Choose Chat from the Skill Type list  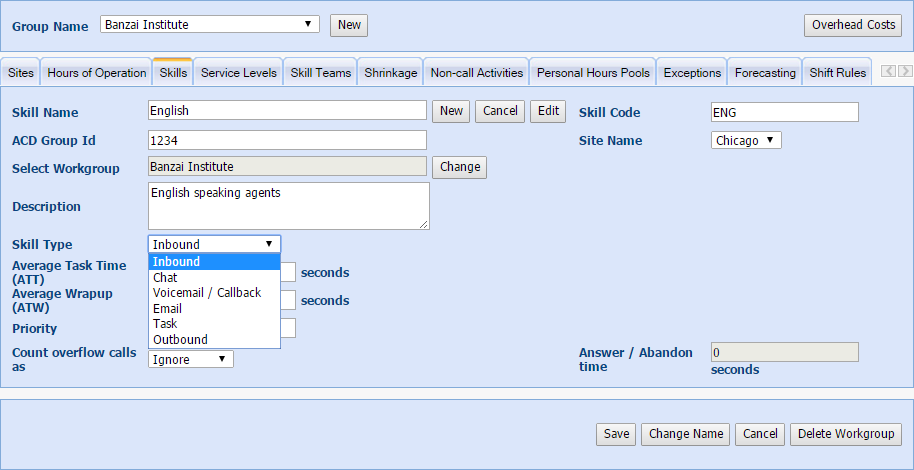click(x=165, y=277)
